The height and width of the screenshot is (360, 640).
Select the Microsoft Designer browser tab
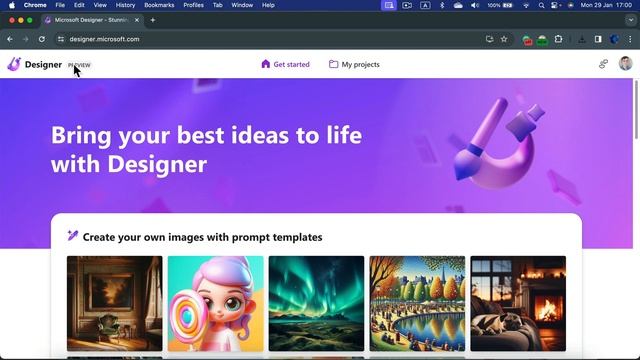click(x=92, y=20)
